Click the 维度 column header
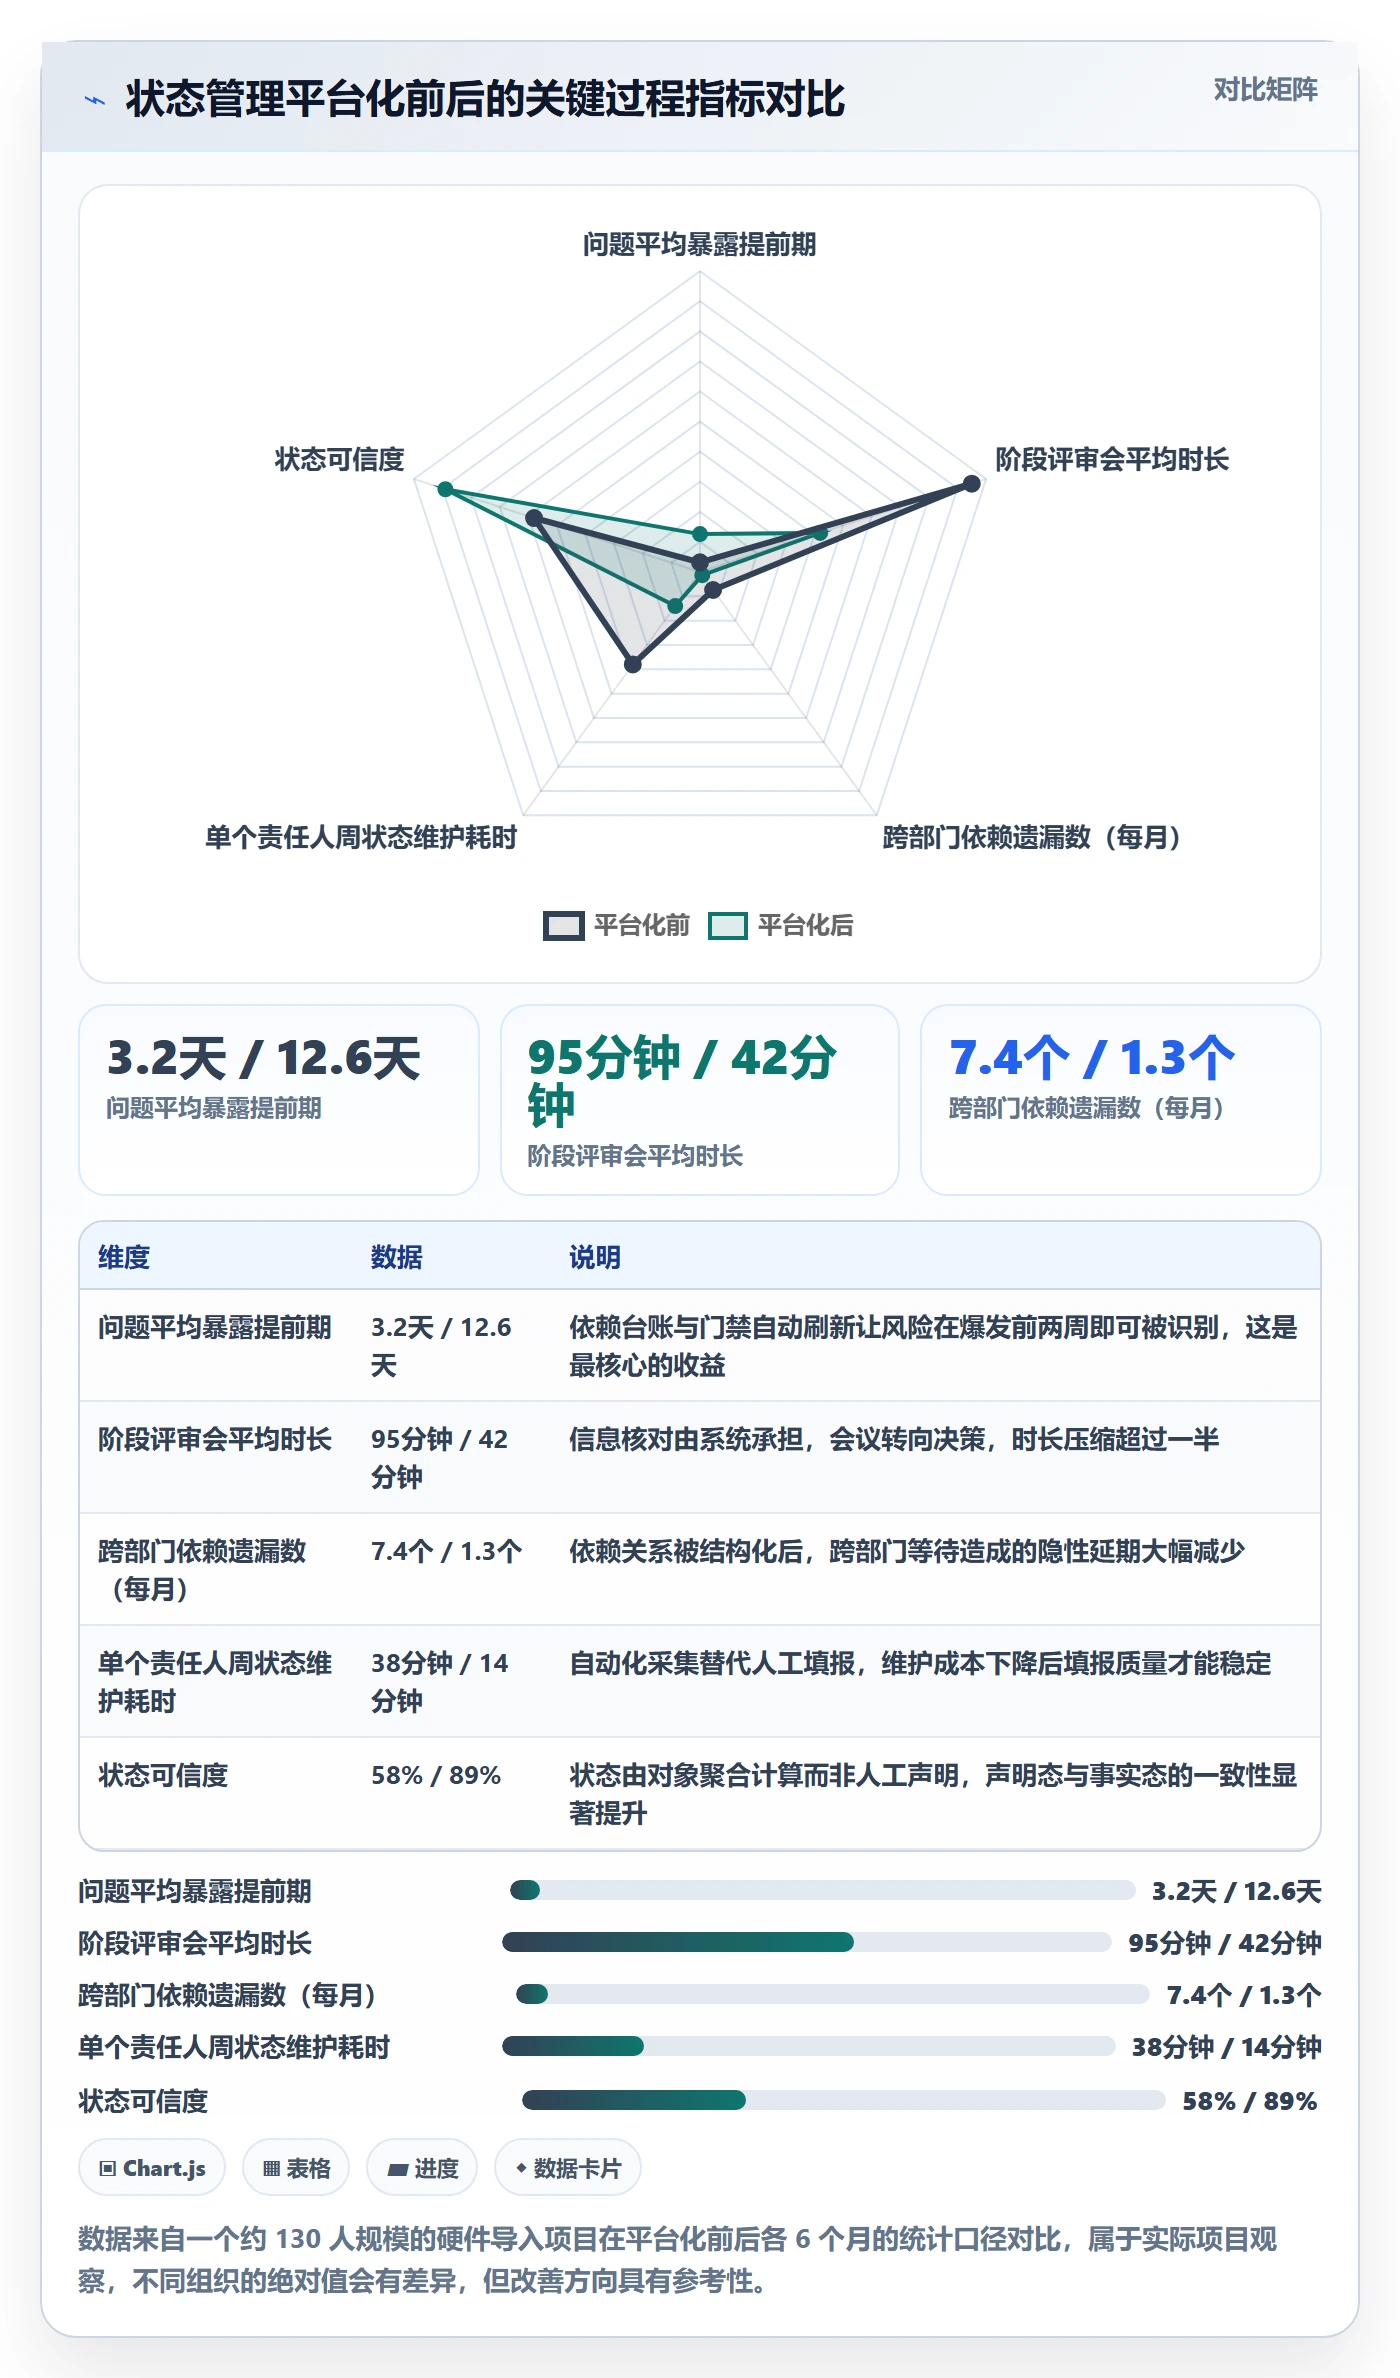Screen dimensions: 1400x2378 (124, 1257)
